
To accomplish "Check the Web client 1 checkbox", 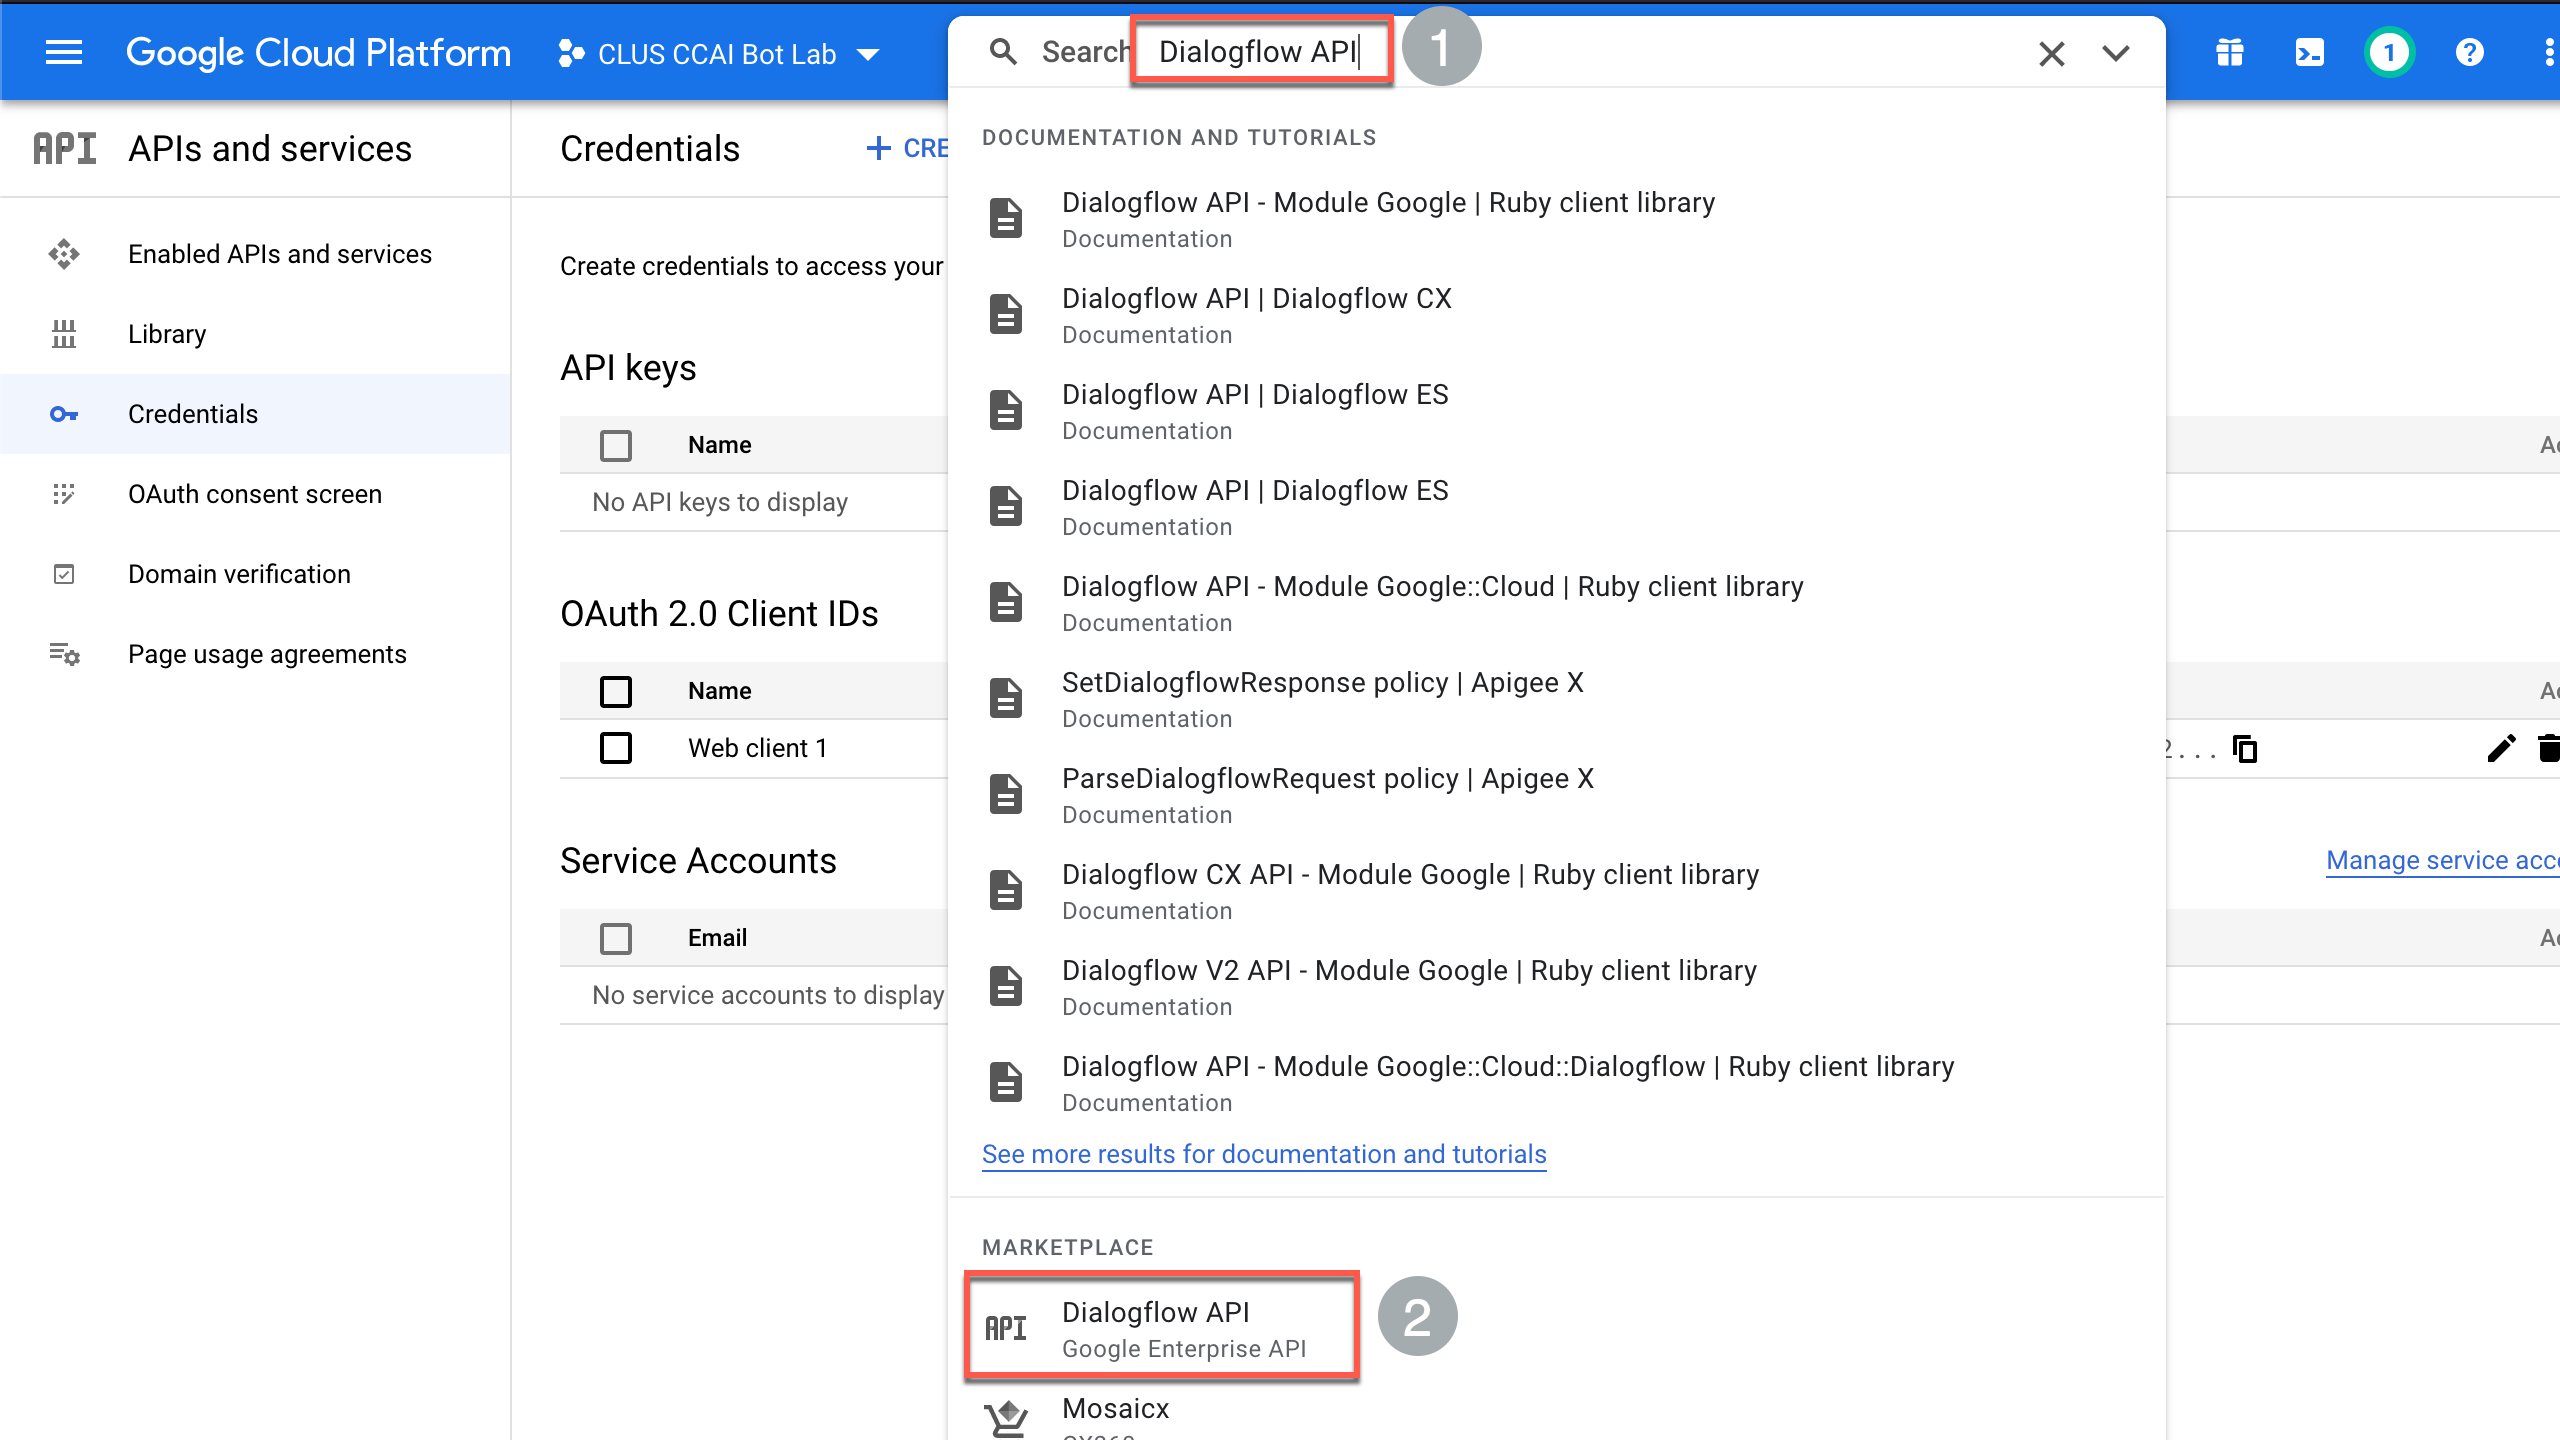I will 616,748.
